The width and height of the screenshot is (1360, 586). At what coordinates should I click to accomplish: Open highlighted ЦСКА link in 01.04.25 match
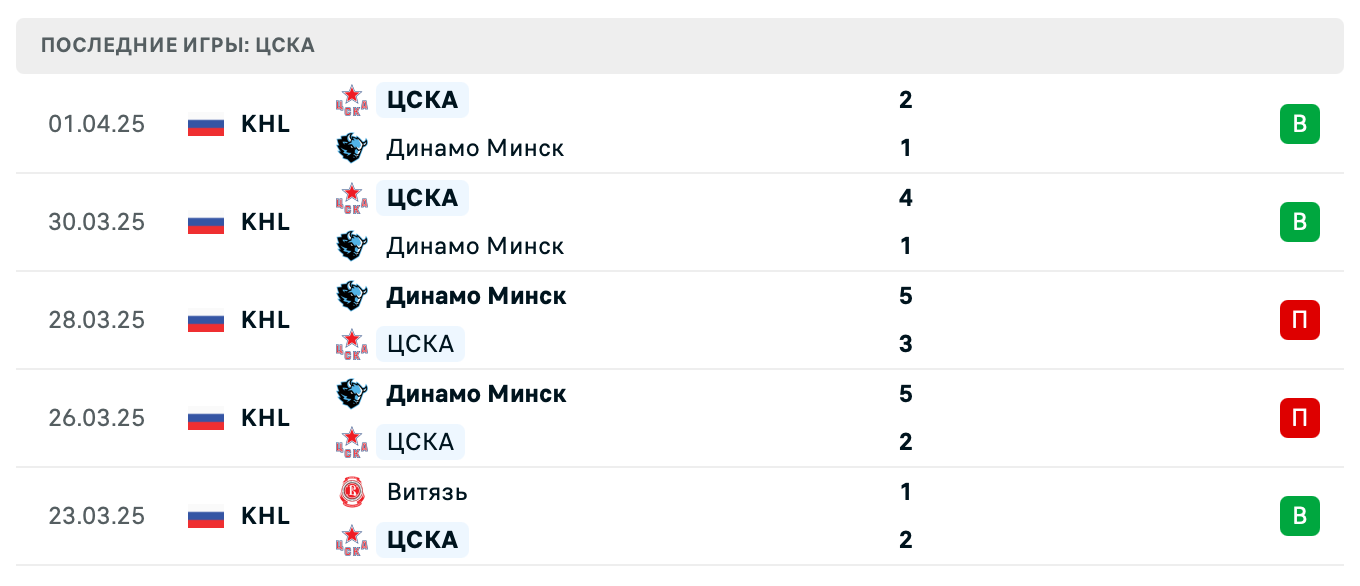click(422, 100)
